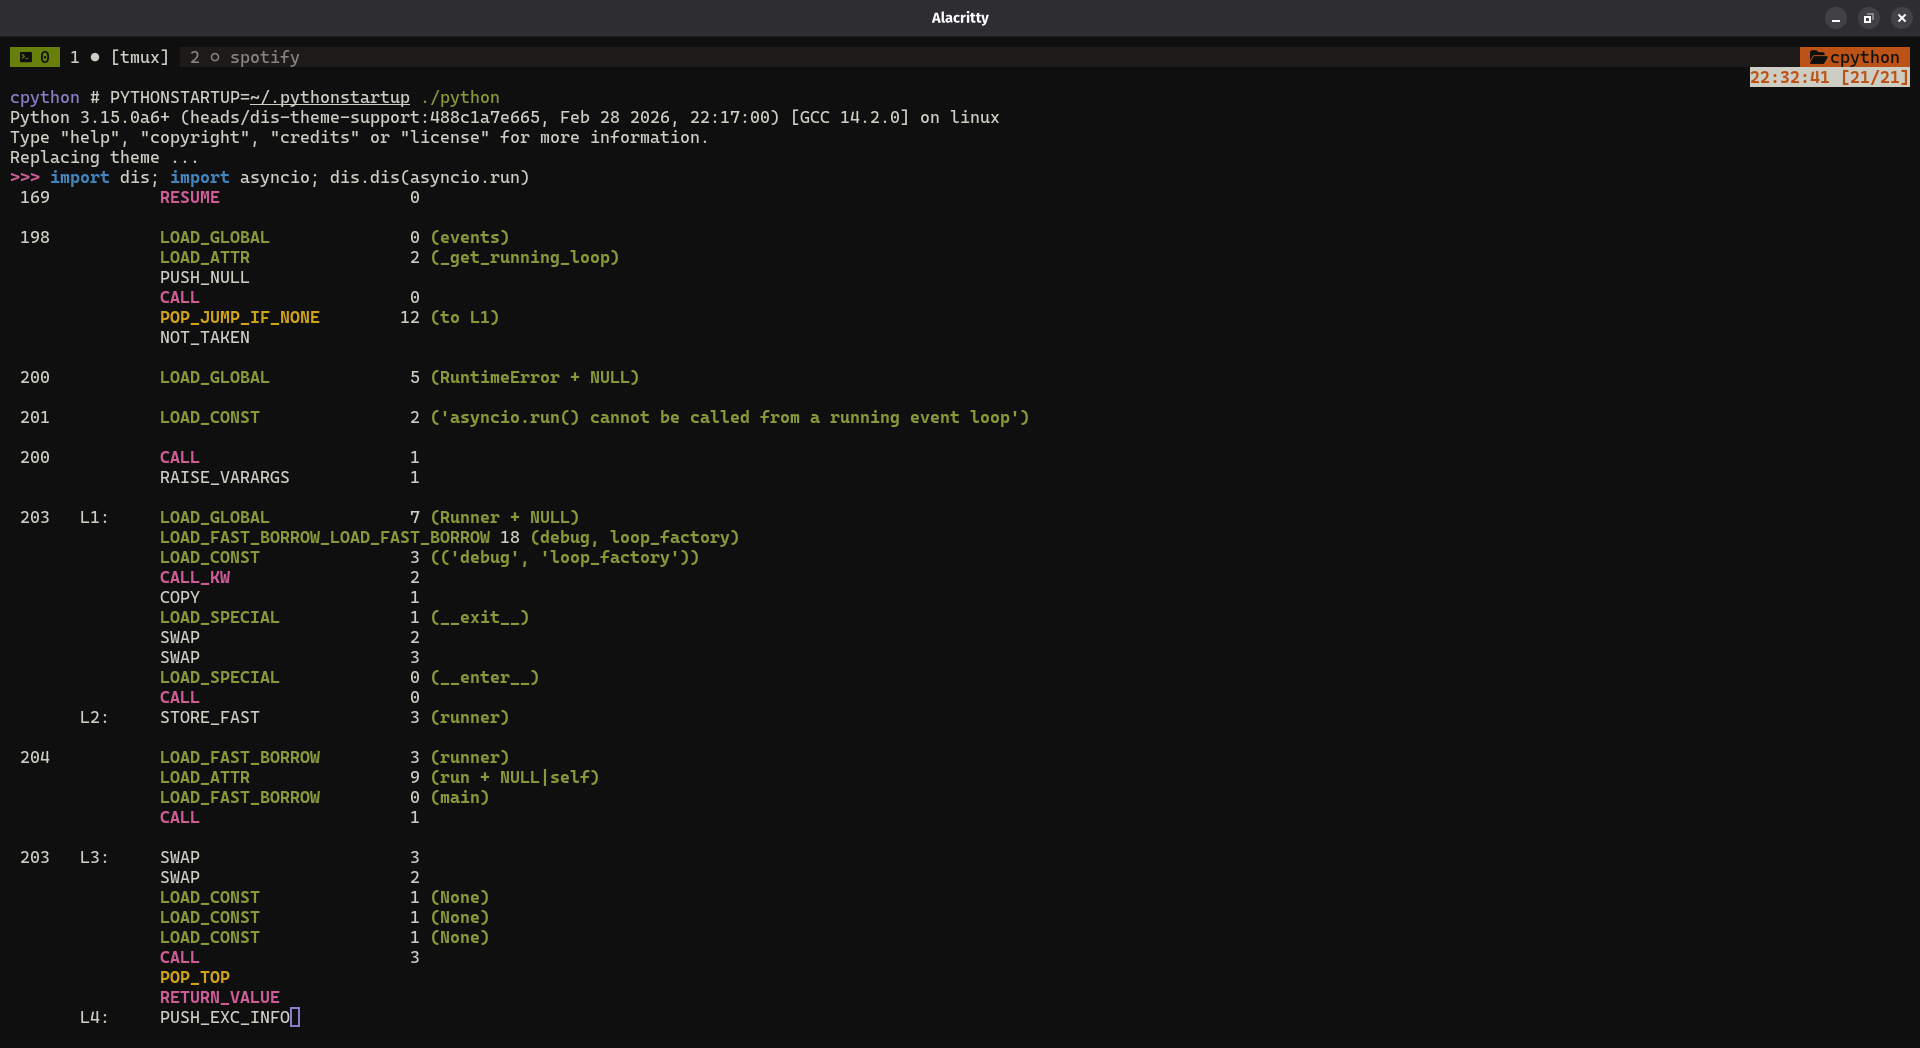
Task: Click the L3: label
Action: pos(95,857)
